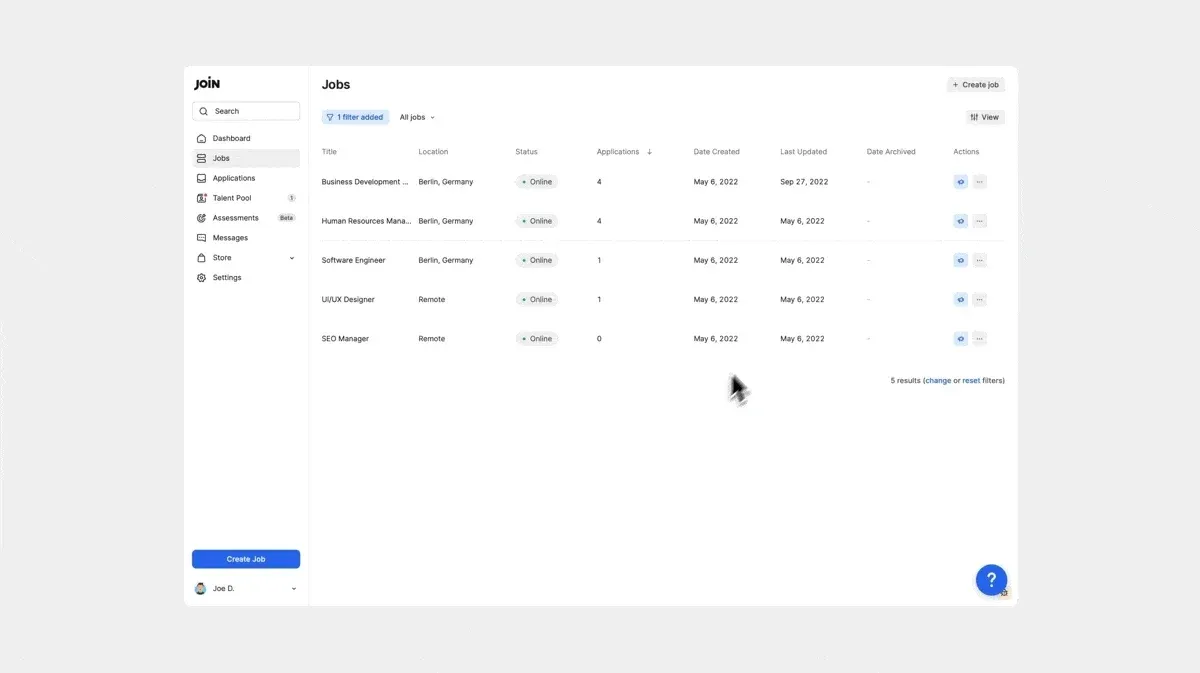Click the Beta badge next to Assessments
1200x673 pixels.
tap(287, 218)
